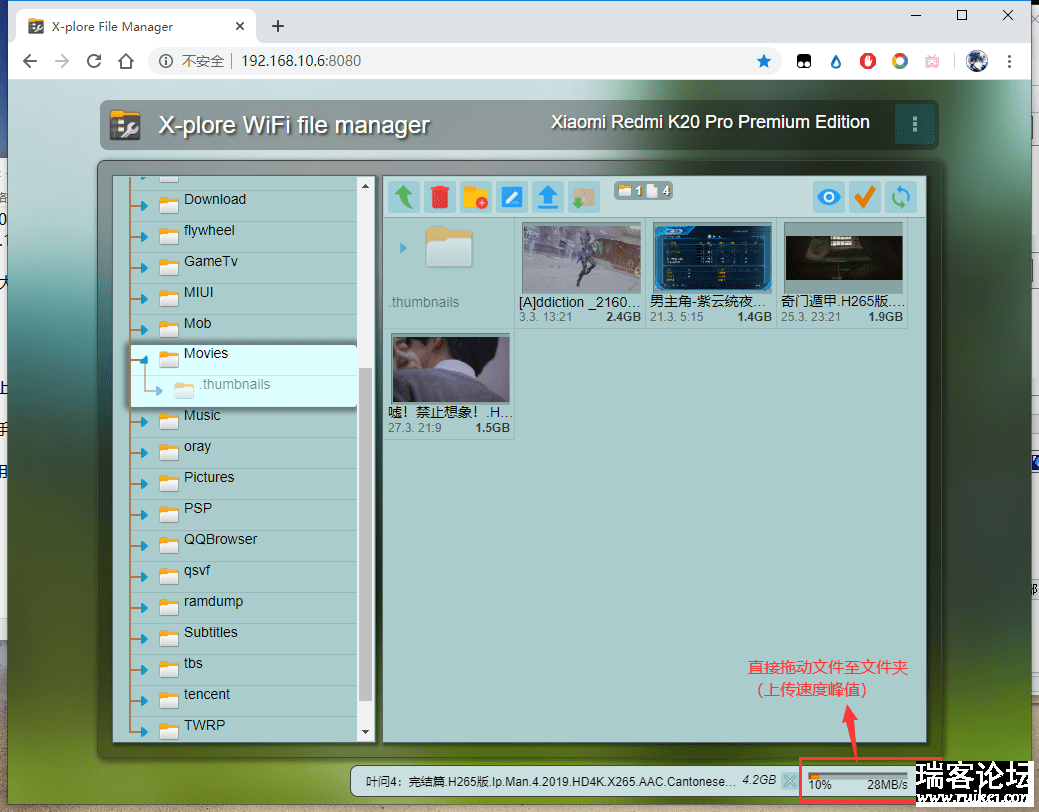Open the Chrome three-dot menu
1039x812 pixels.
pyautogui.click(x=1009, y=62)
